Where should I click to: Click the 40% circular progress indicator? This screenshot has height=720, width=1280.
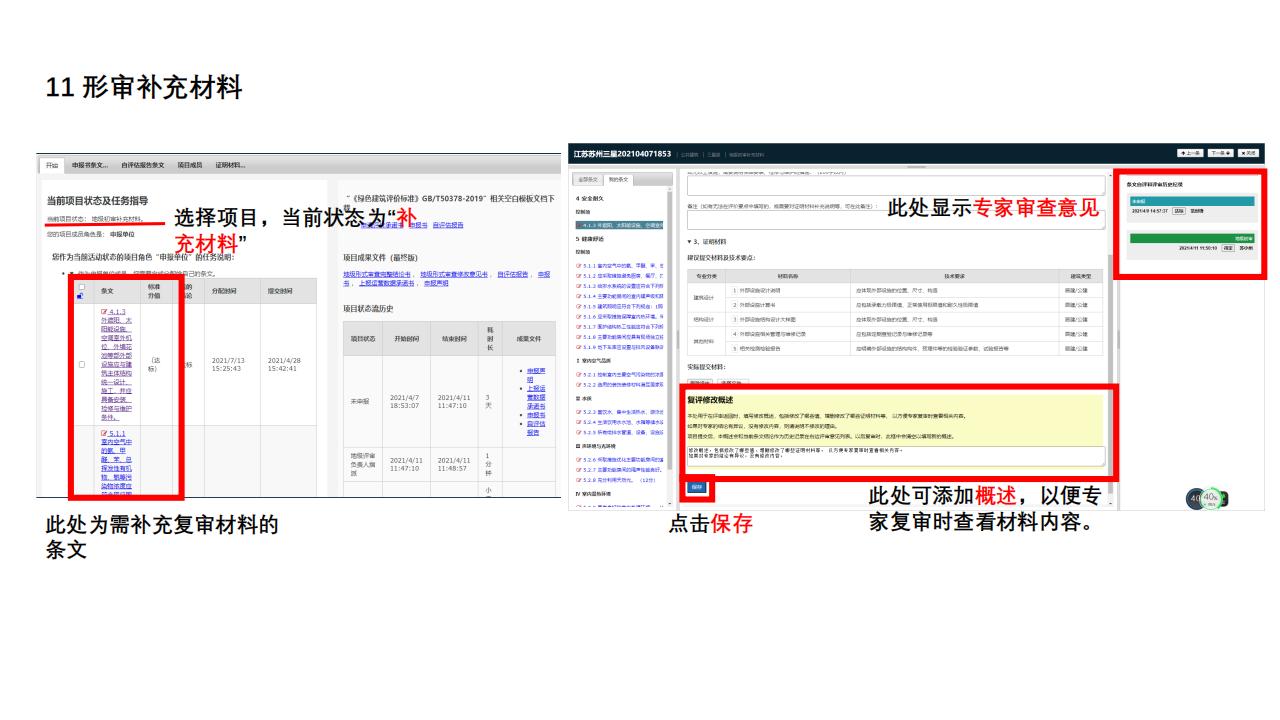[x=1211, y=497]
